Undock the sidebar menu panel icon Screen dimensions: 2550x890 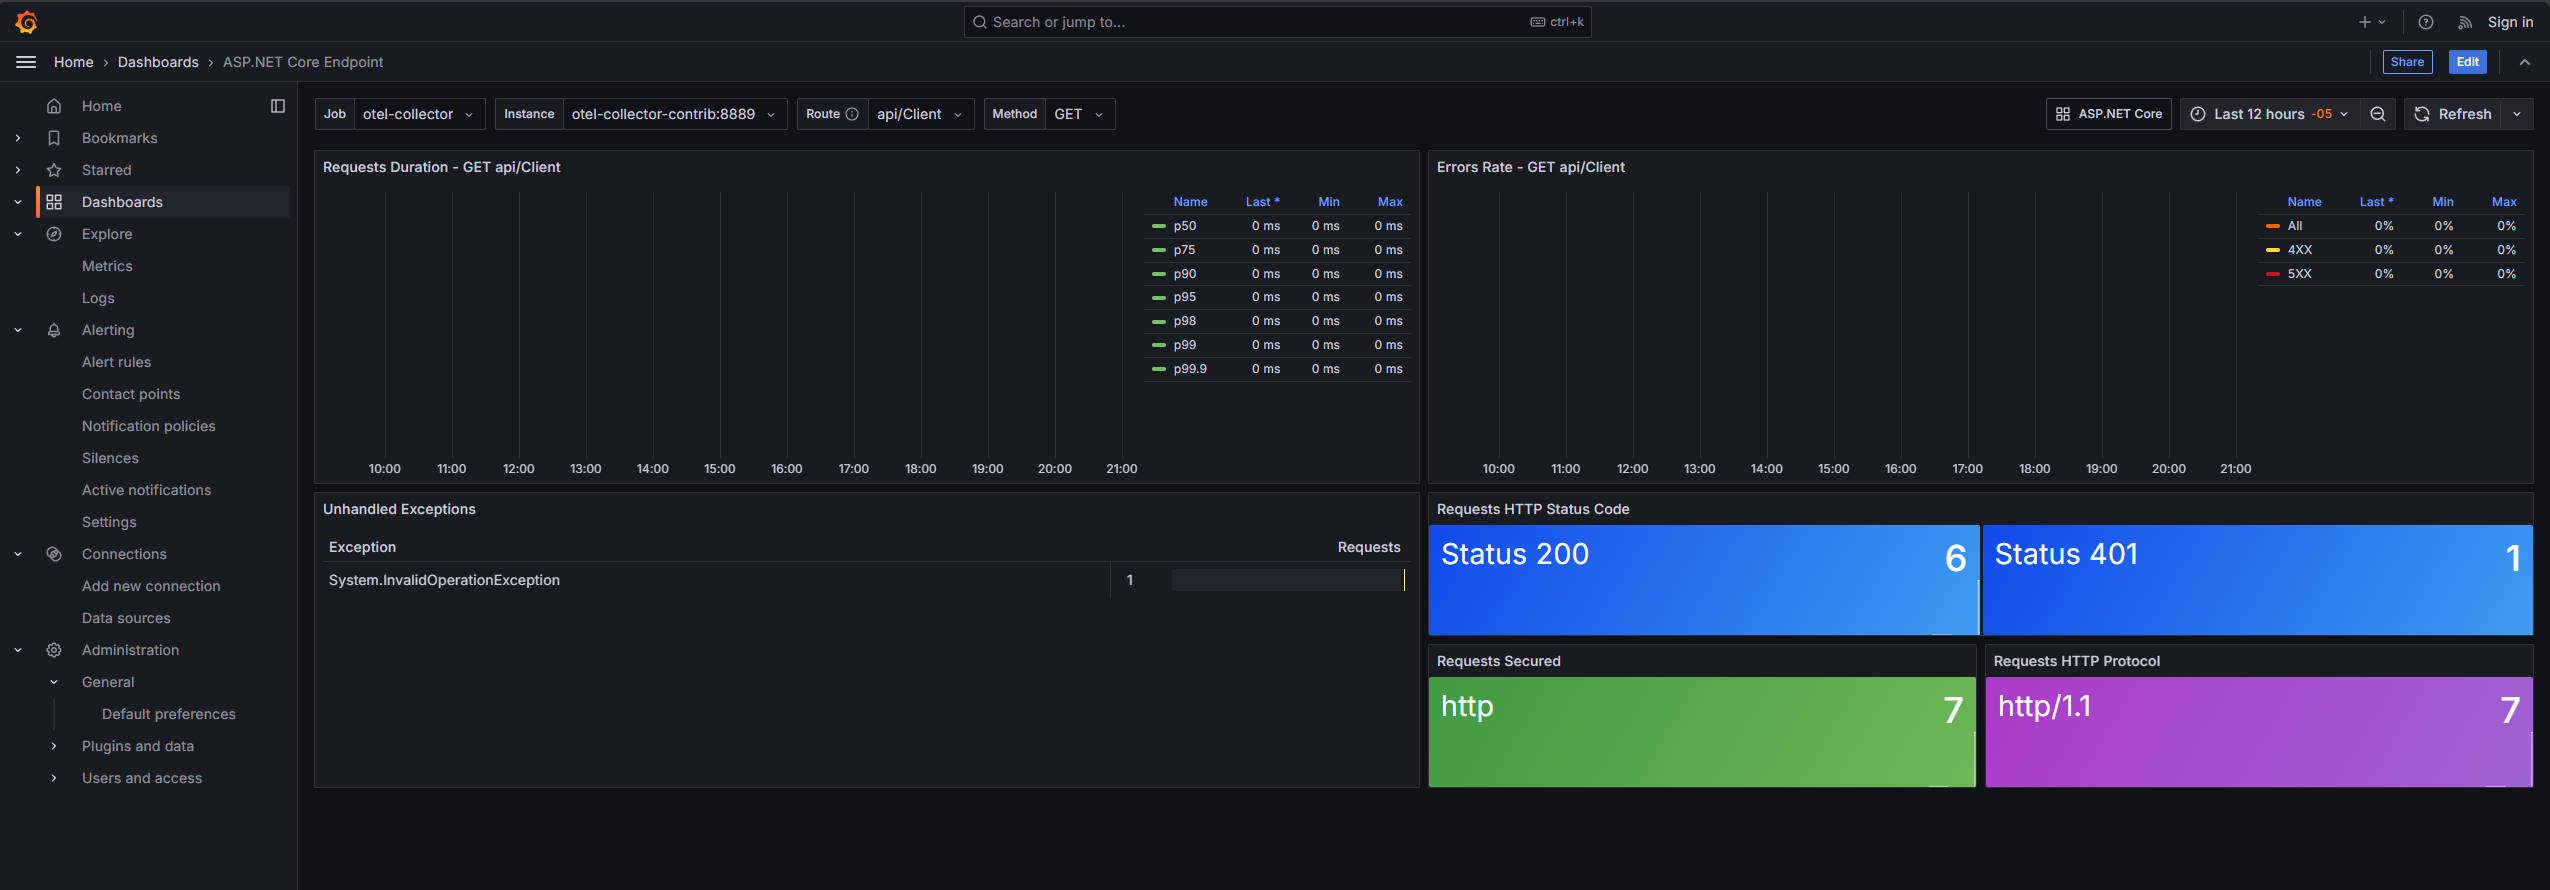[278, 106]
